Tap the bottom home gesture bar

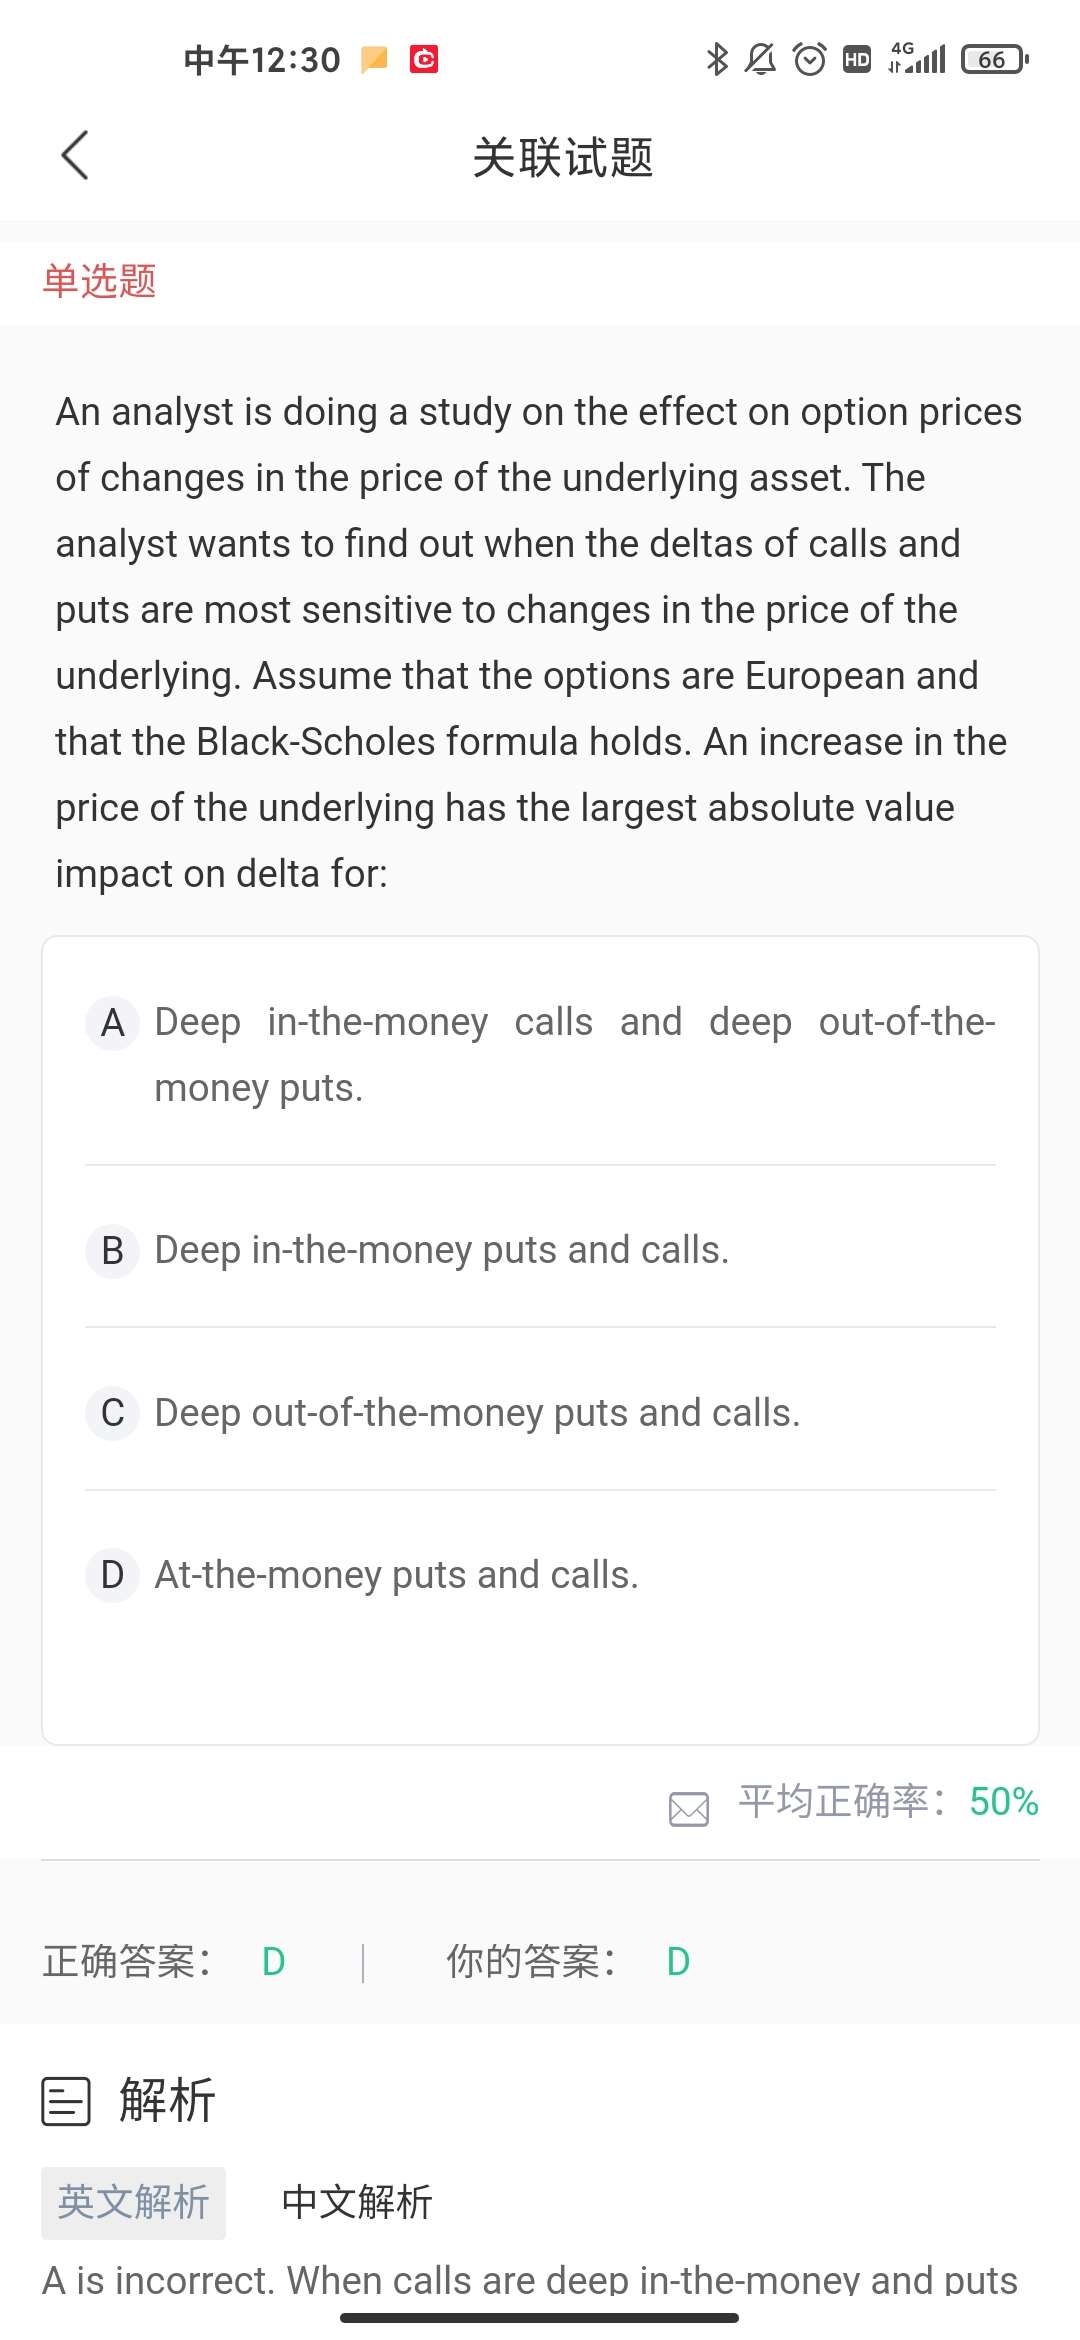point(539,2317)
